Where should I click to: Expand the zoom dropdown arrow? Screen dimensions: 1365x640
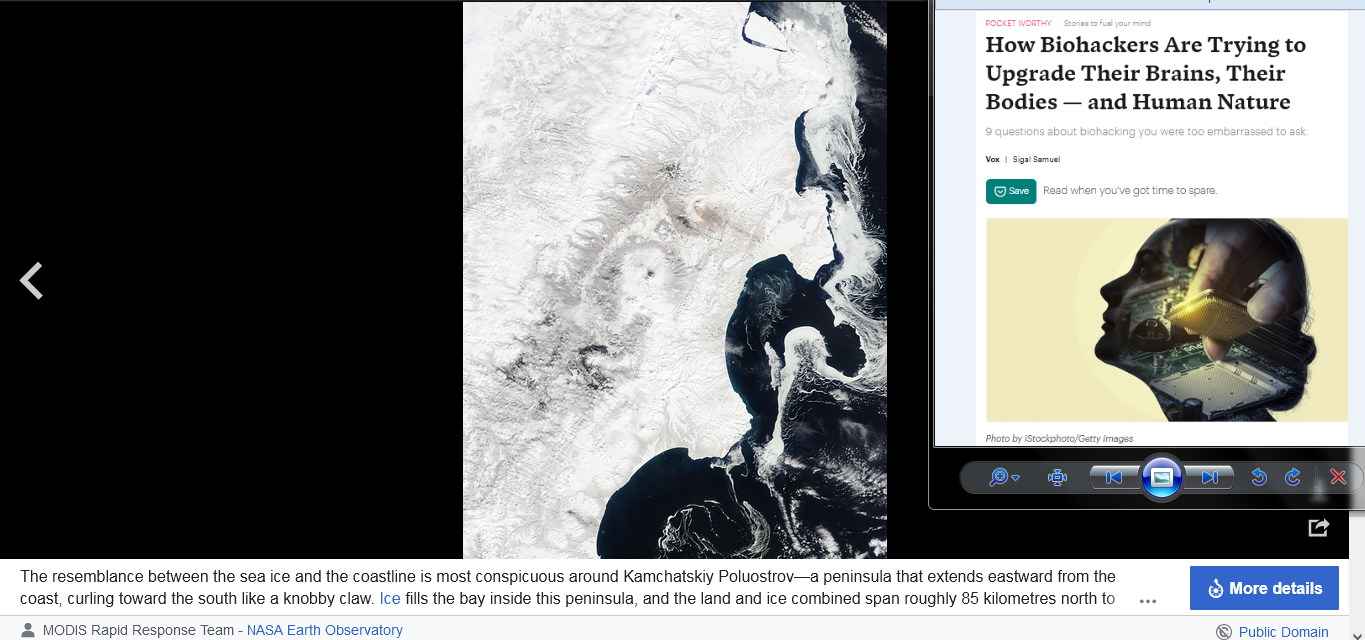click(1016, 478)
